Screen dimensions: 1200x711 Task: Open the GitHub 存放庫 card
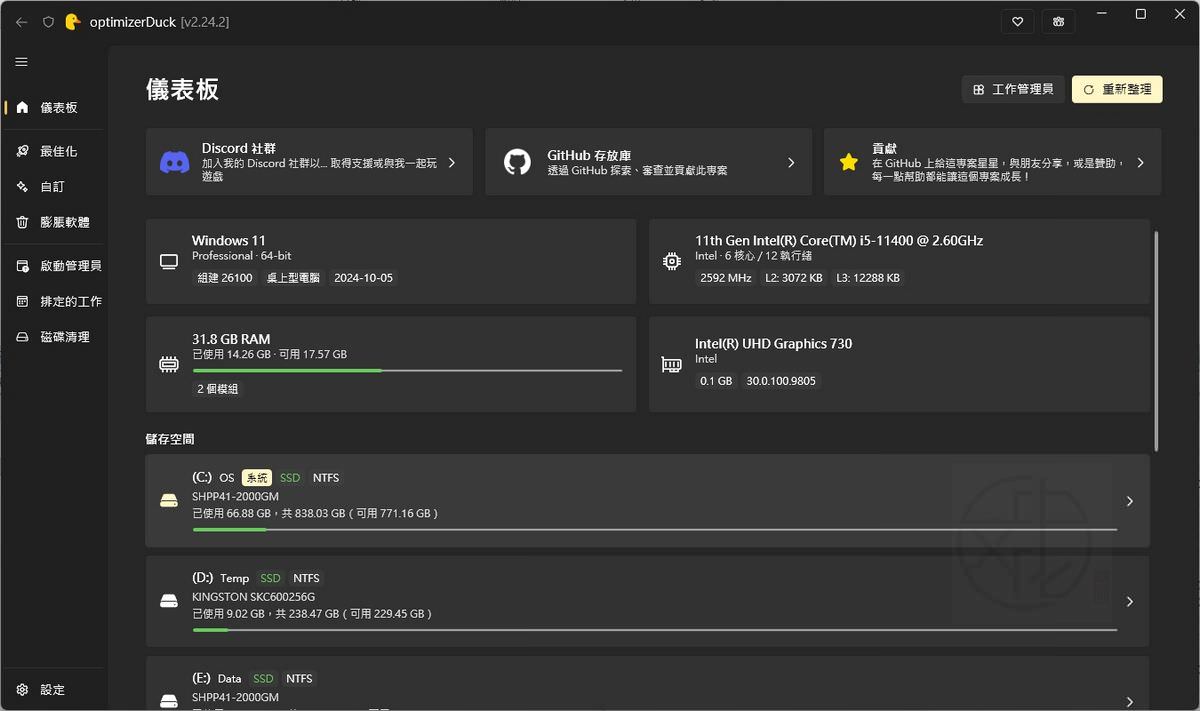pyautogui.click(x=648, y=162)
